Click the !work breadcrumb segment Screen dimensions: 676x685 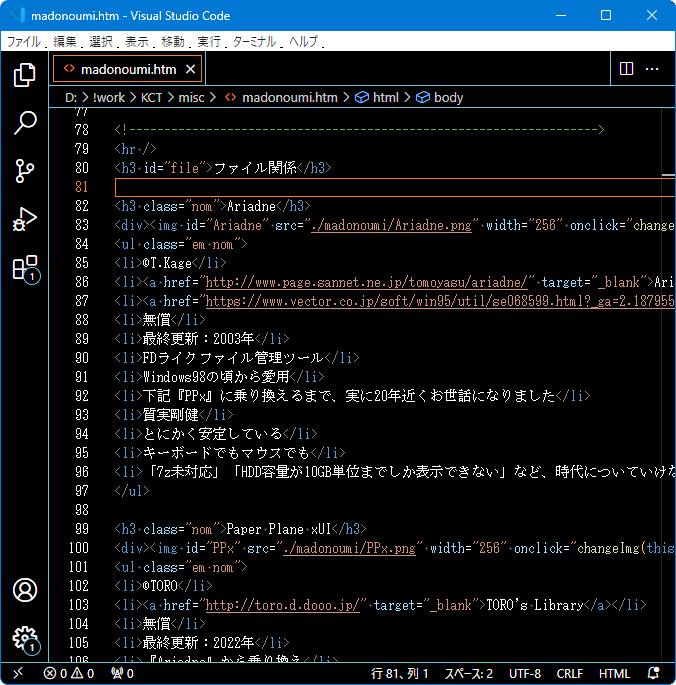[108, 97]
